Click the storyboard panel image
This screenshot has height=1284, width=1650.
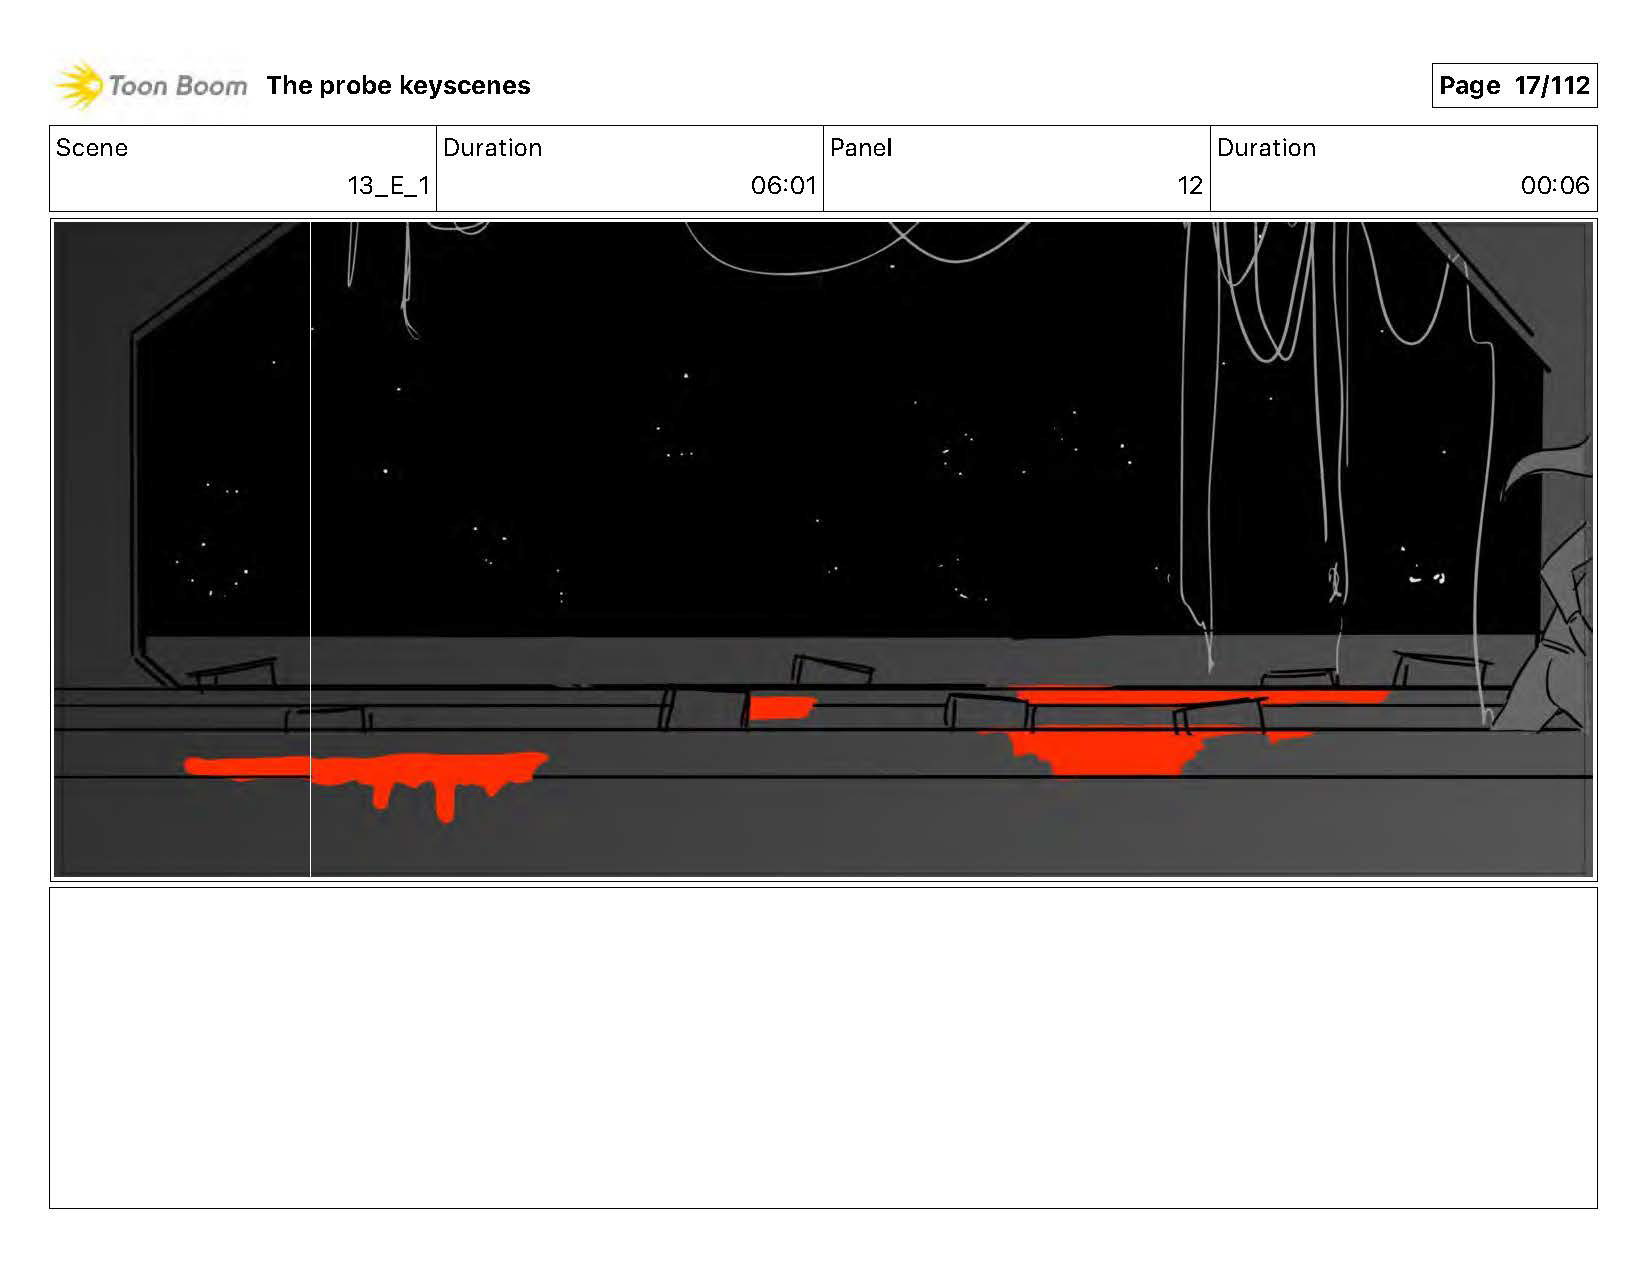pos(823,550)
